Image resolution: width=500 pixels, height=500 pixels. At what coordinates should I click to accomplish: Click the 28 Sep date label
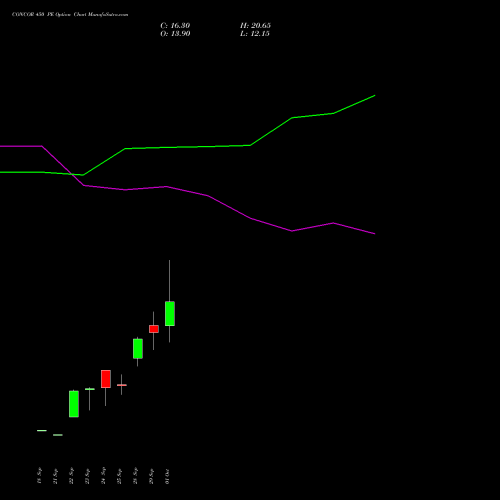[x=135, y=476]
